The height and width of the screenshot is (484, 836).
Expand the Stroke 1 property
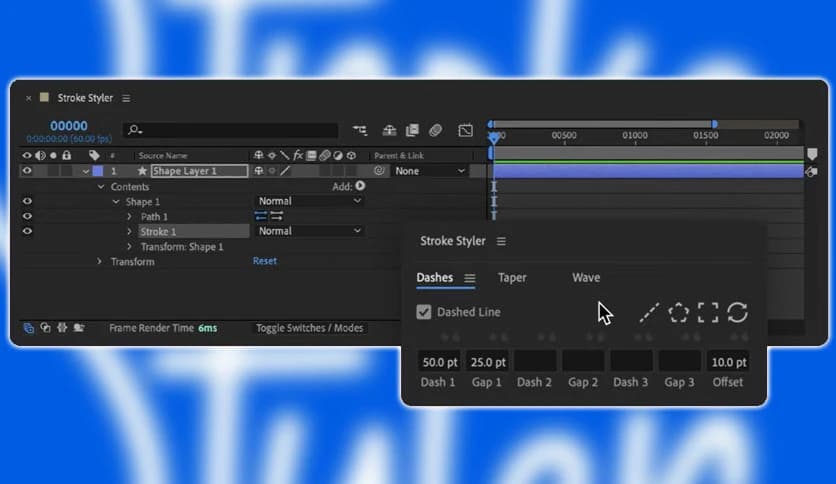129,231
